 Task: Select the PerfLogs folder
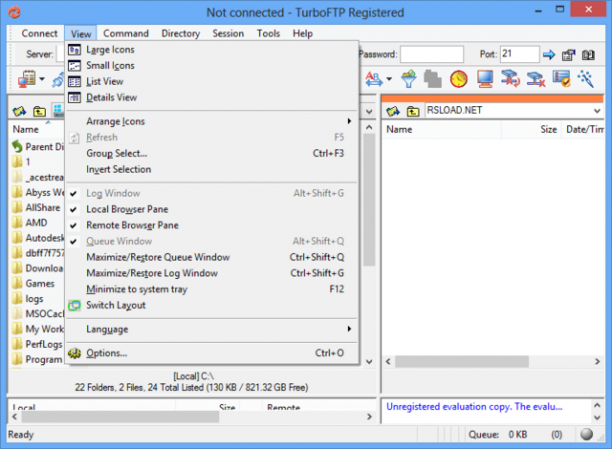coord(37,344)
